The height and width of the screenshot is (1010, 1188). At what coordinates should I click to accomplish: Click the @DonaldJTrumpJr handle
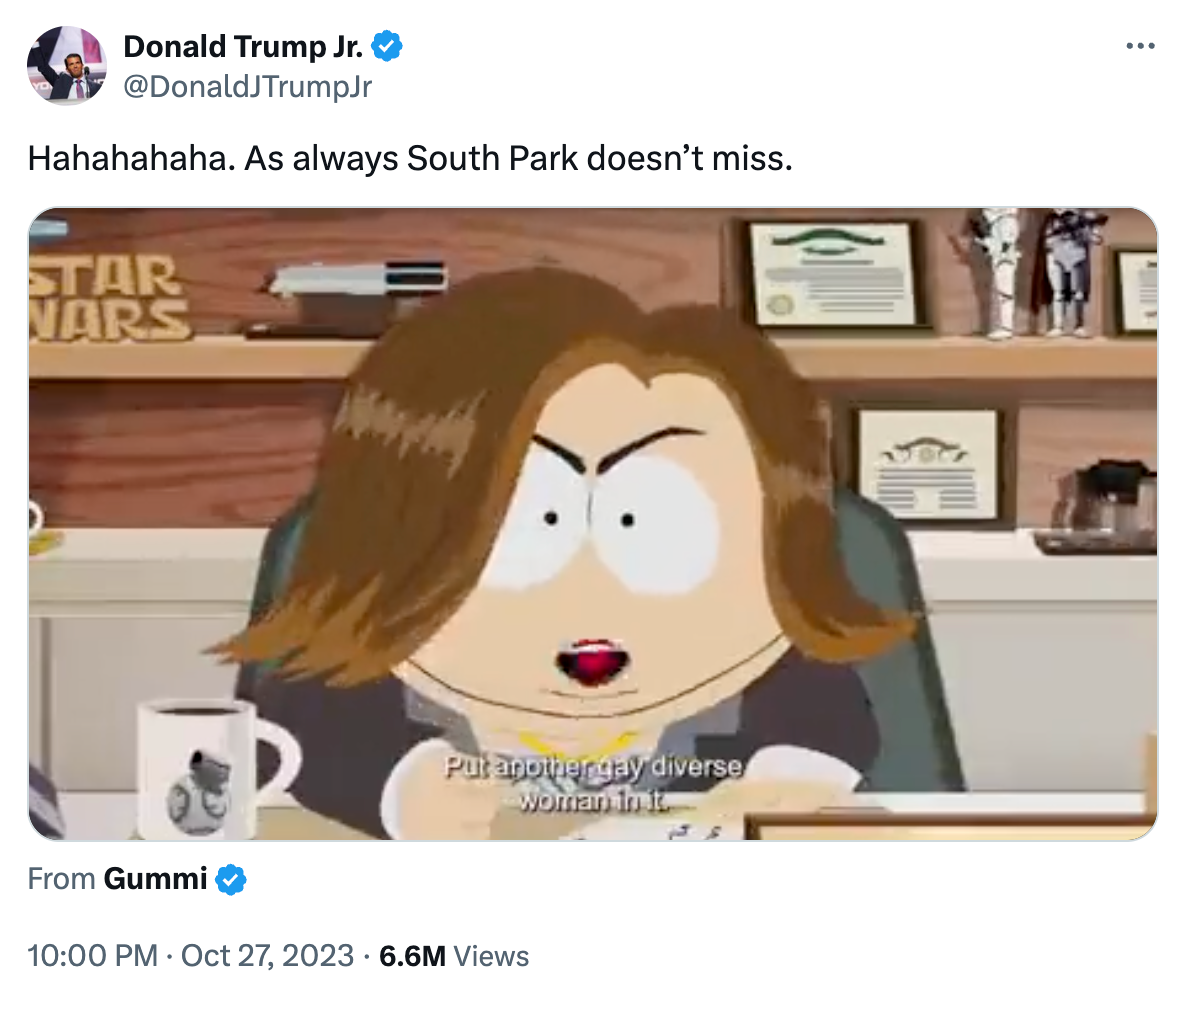(x=247, y=87)
